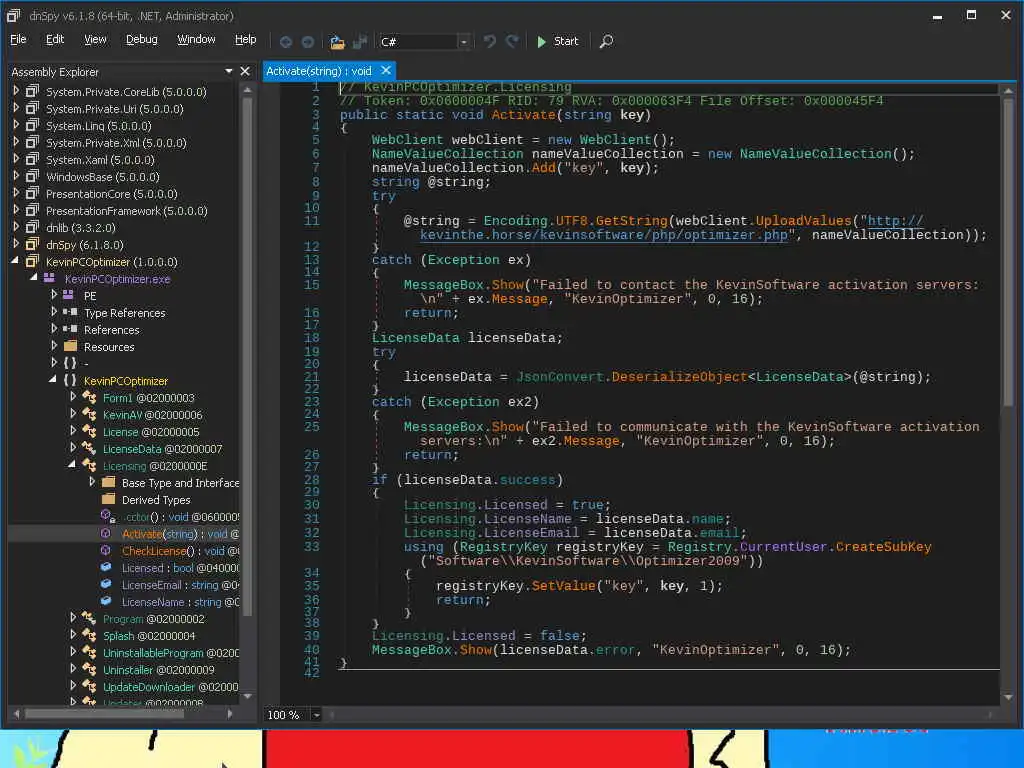Select the CheckLicense() method

180,551
